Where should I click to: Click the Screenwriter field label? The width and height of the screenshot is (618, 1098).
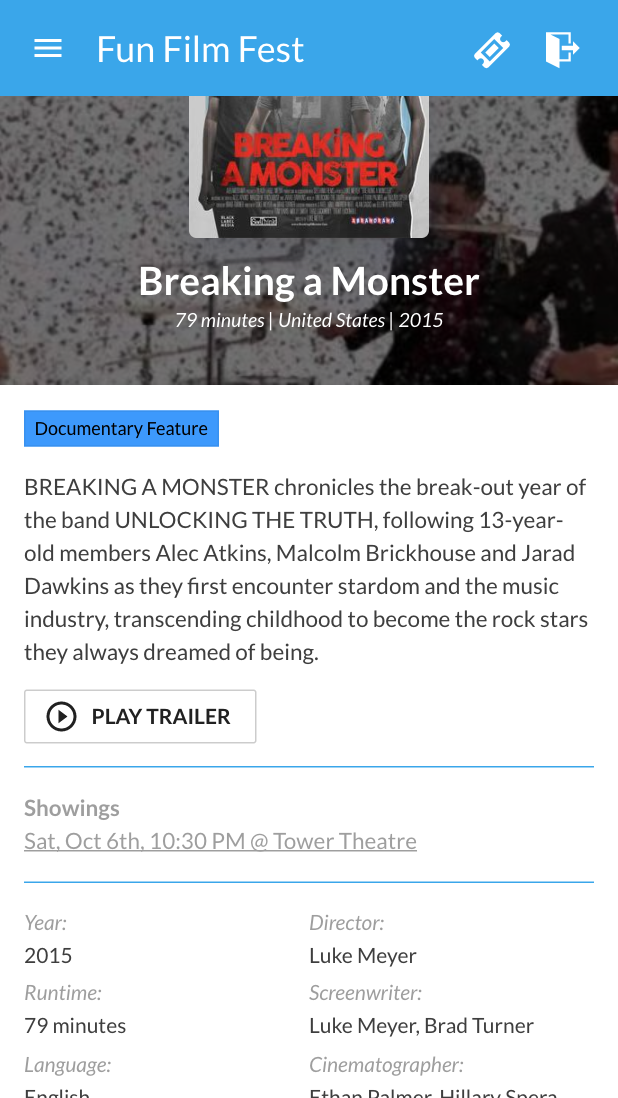[366, 993]
